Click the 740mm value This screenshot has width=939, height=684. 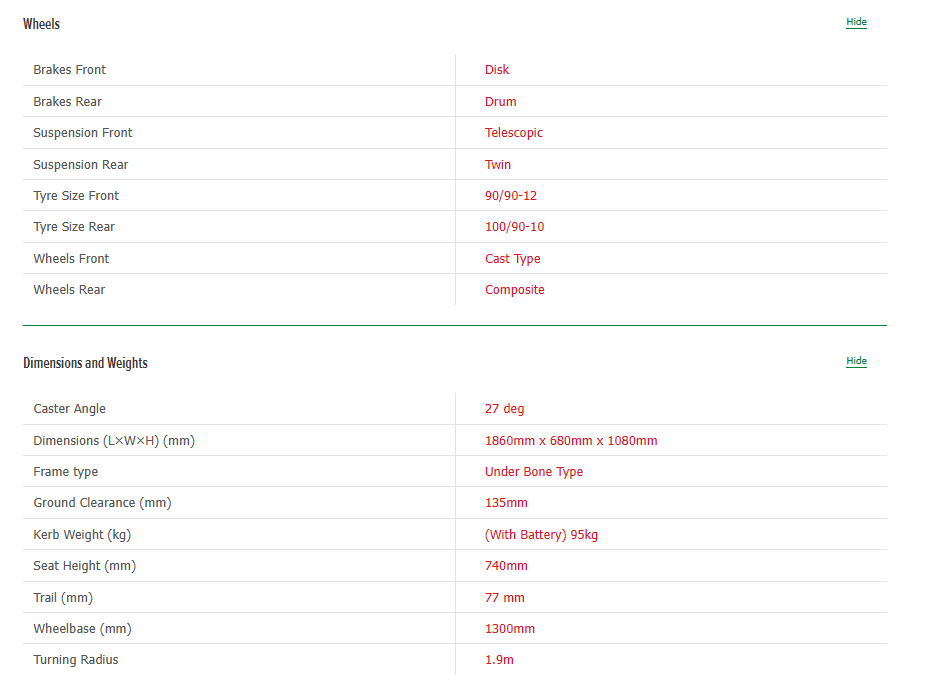(x=506, y=566)
